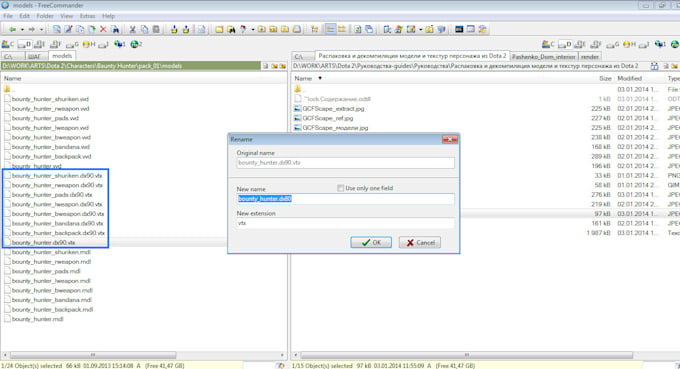Click the OK button in Rename dialog

point(371,242)
